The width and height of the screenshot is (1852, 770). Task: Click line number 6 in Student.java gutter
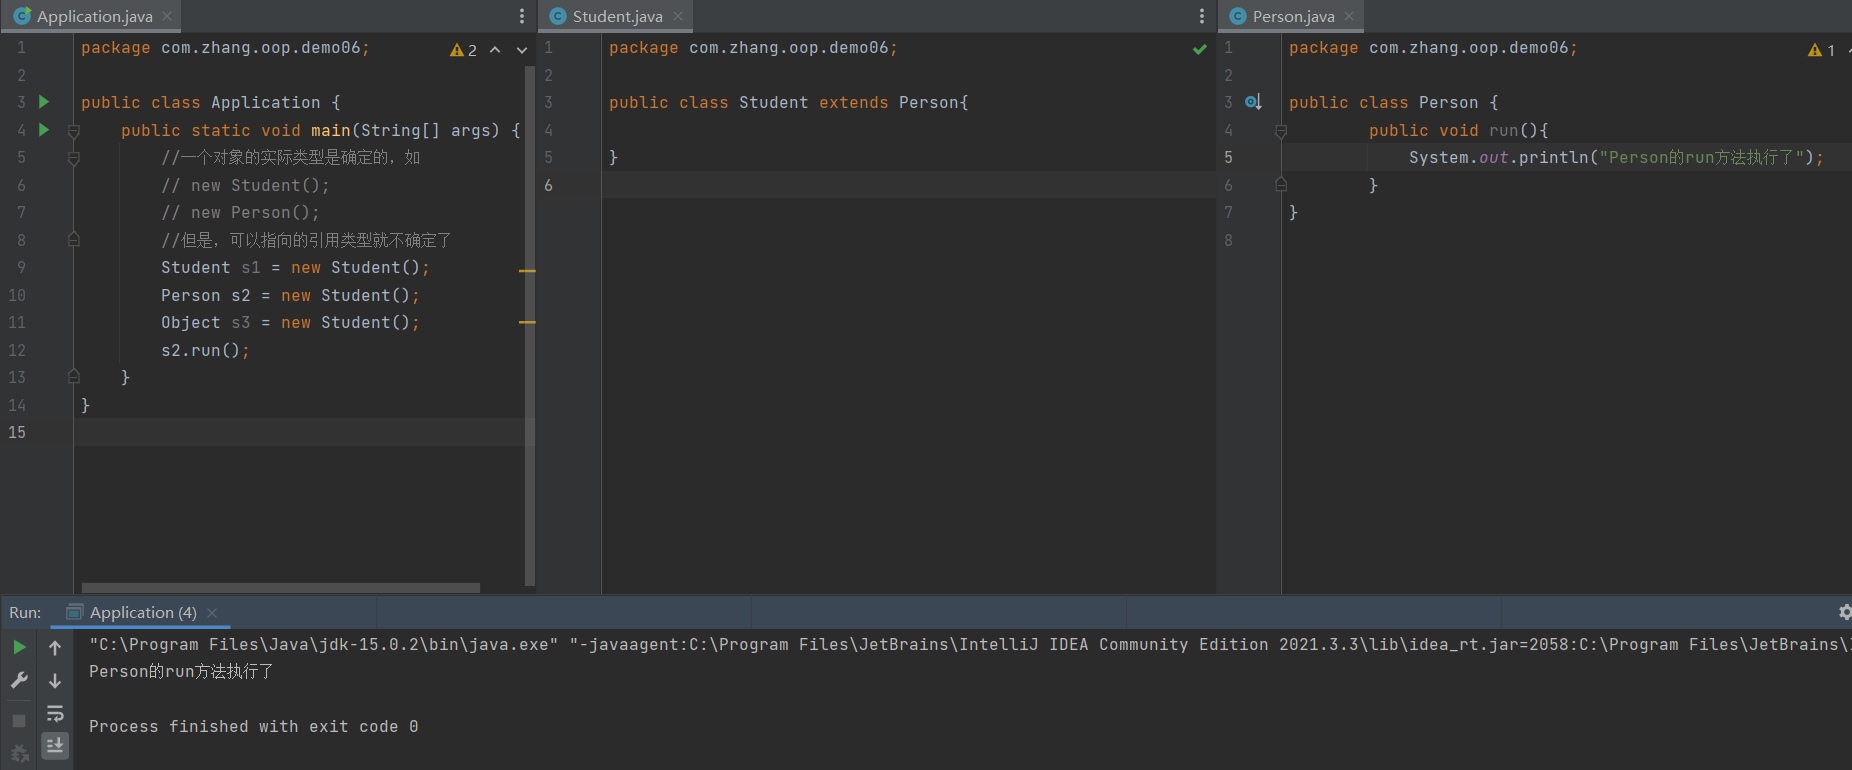click(548, 186)
